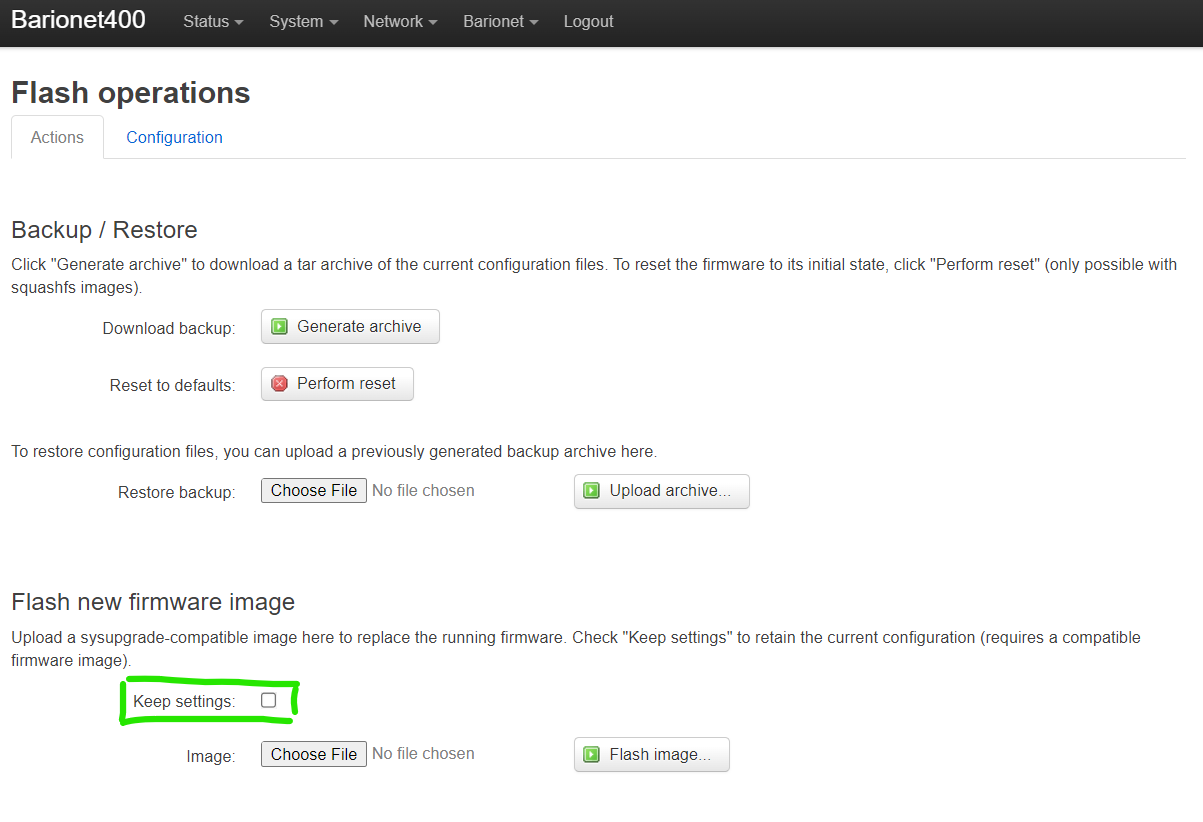The width and height of the screenshot is (1203, 822).
Task: Choose File for firmware Image
Action: (x=314, y=755)
